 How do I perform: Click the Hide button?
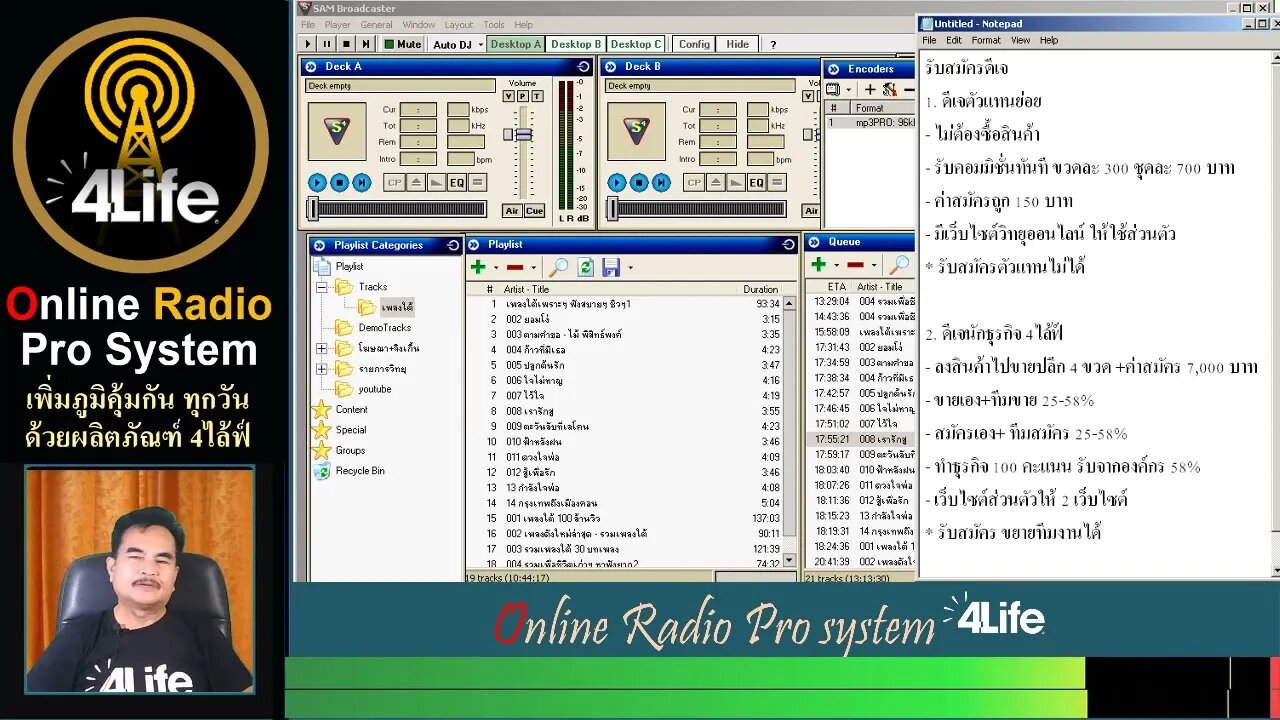(738, 44)
